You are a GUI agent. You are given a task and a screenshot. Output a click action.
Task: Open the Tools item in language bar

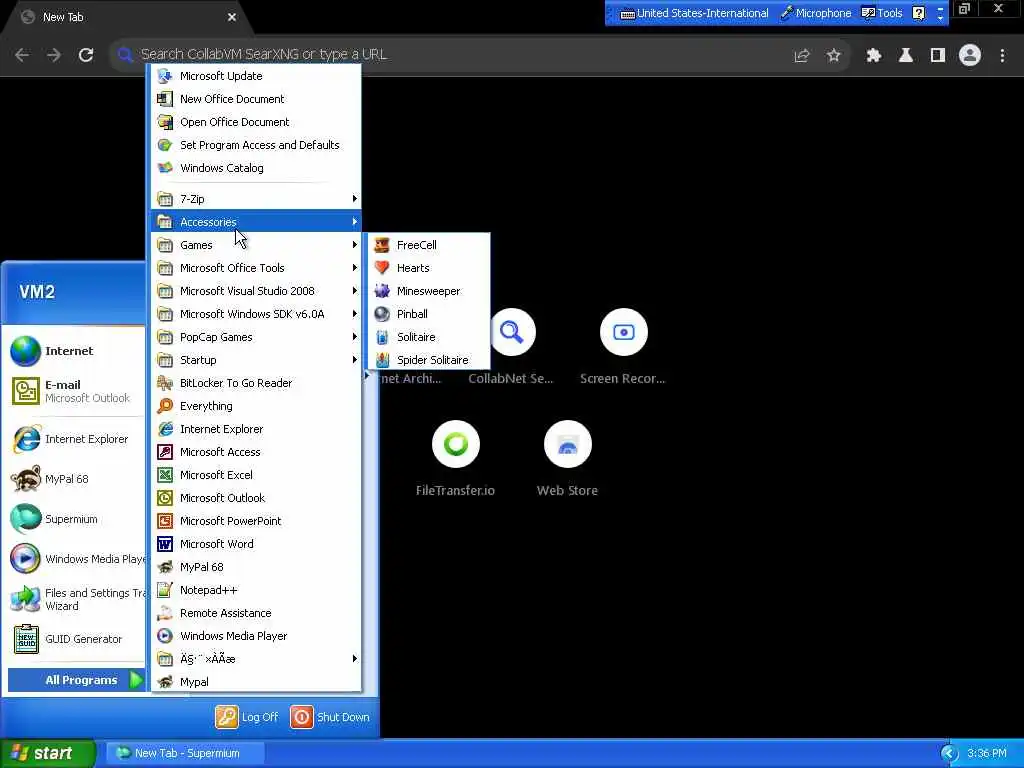tap(882, 13)
